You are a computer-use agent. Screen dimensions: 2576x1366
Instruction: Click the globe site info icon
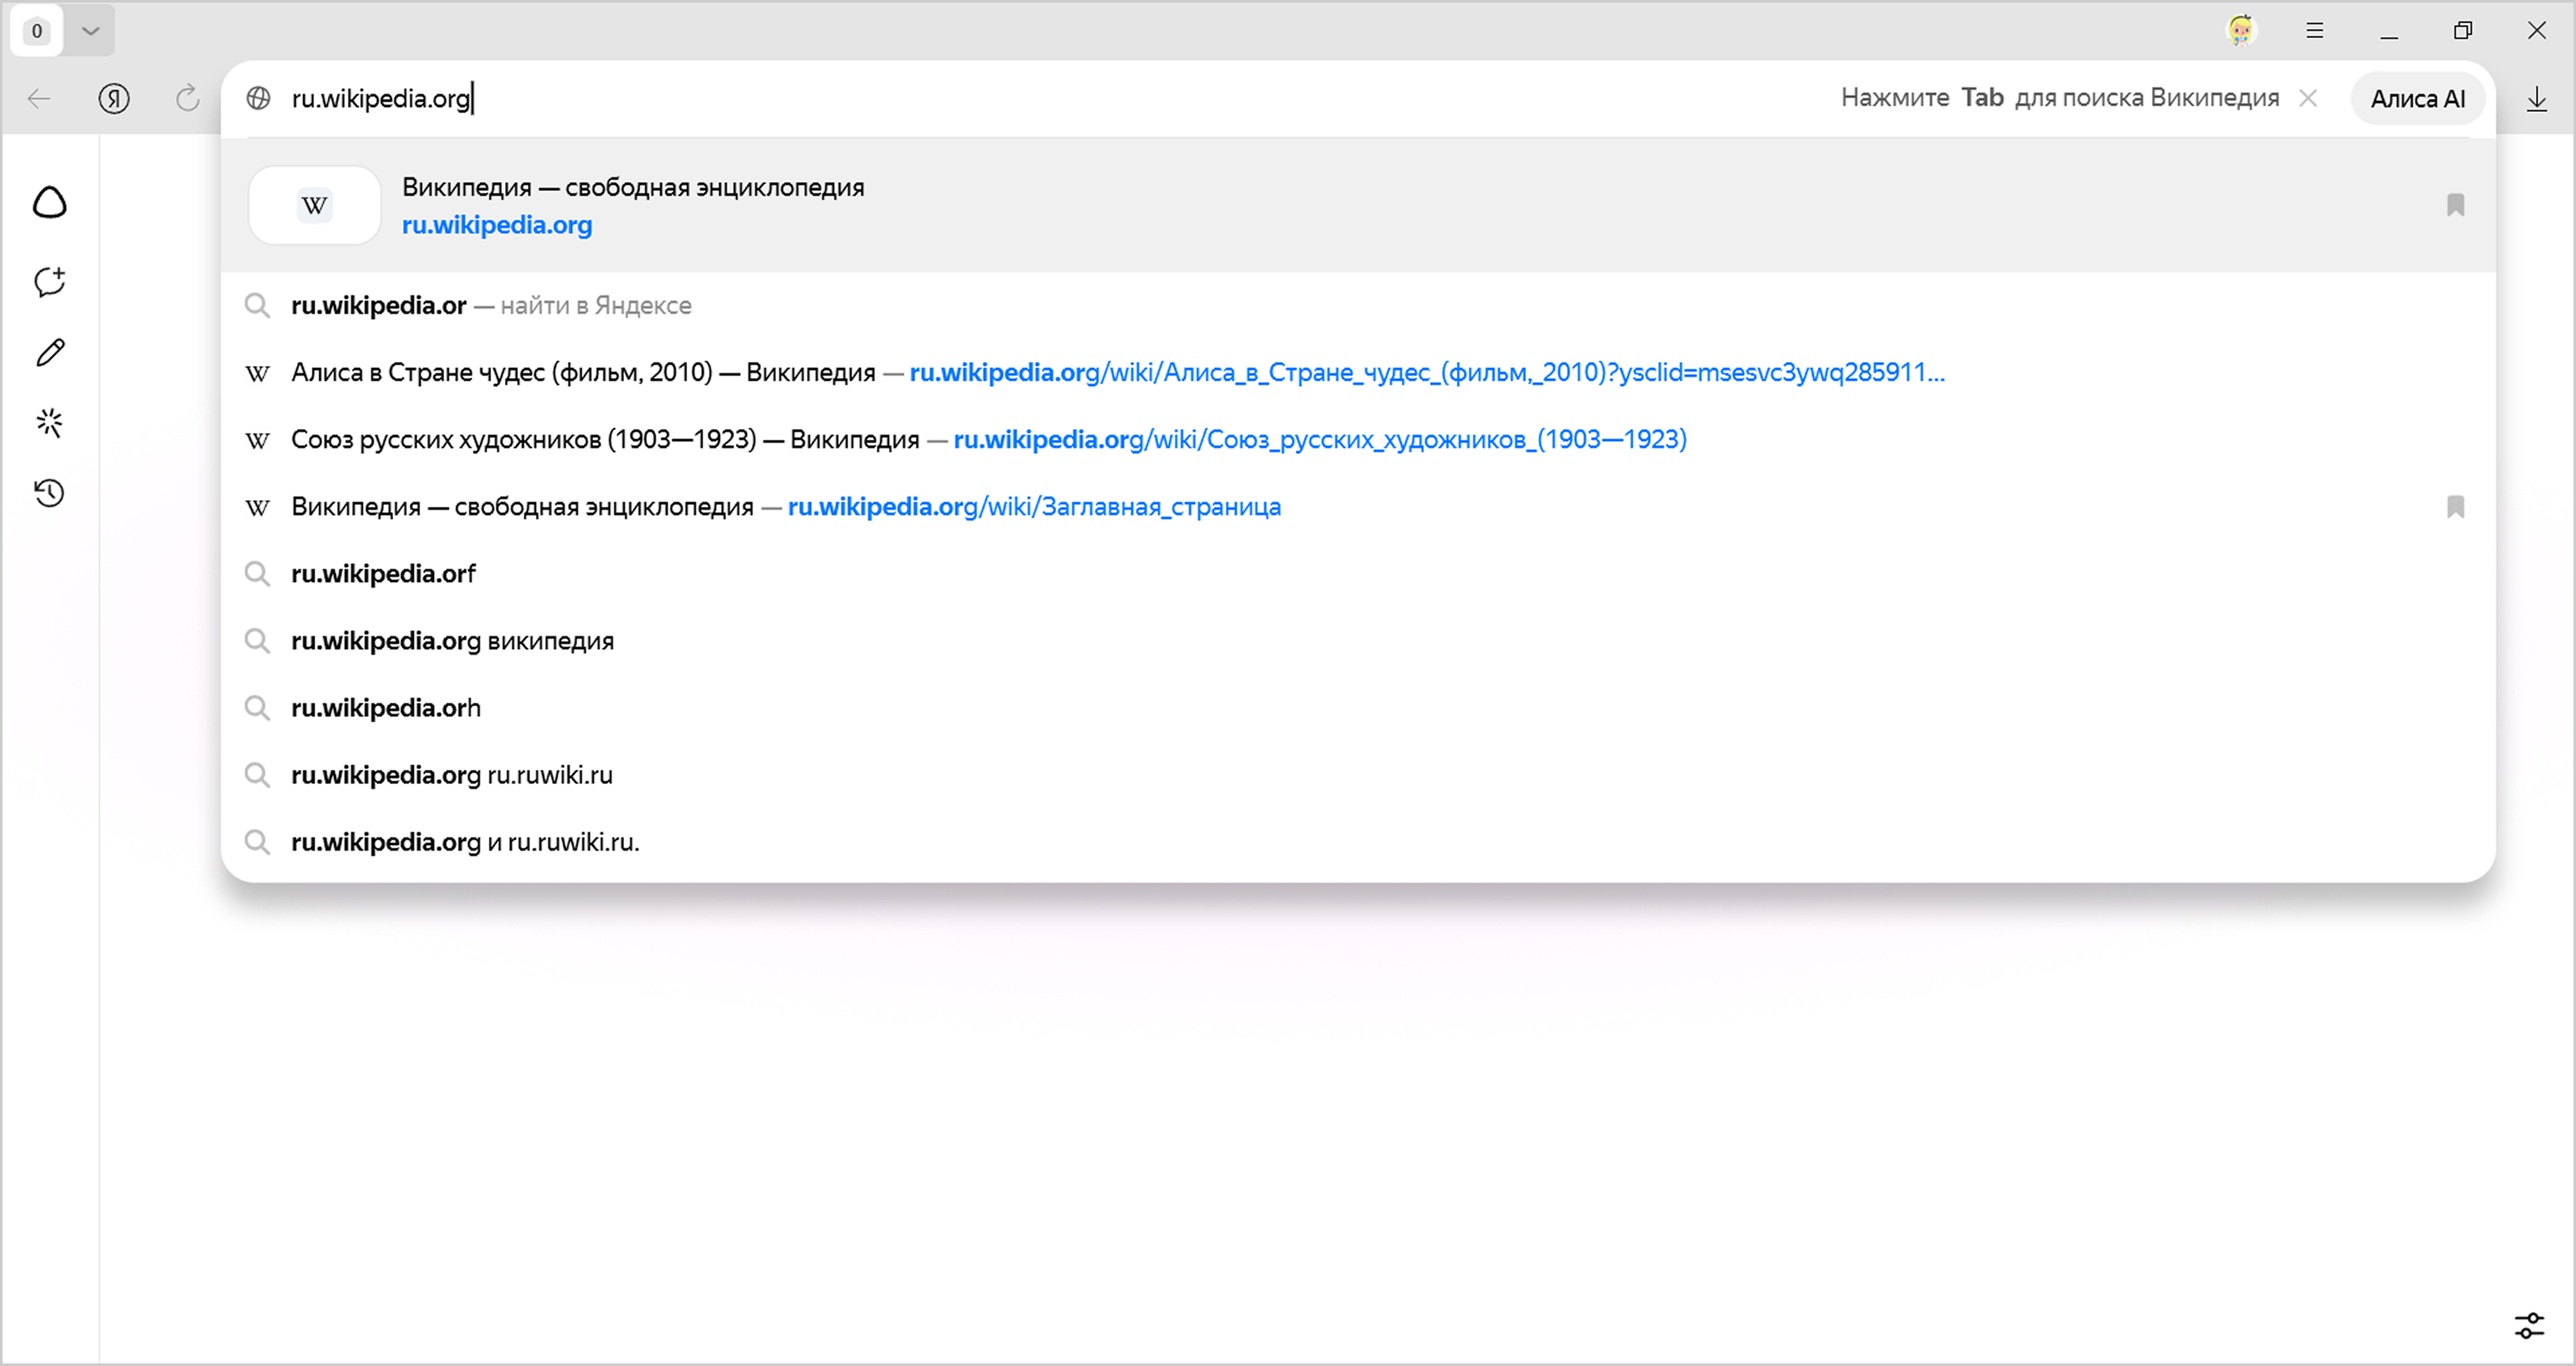pyautogui.click(x=259, y=98)
